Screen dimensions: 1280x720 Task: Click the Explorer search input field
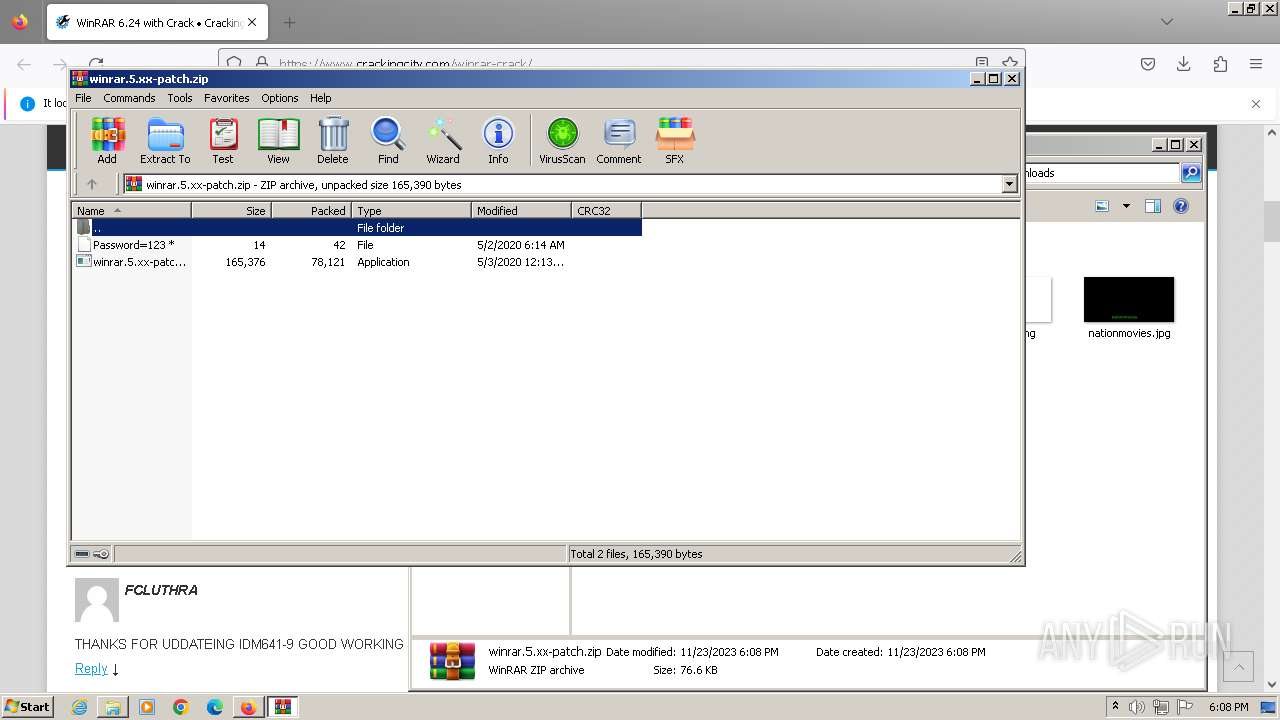[1102, 173]
